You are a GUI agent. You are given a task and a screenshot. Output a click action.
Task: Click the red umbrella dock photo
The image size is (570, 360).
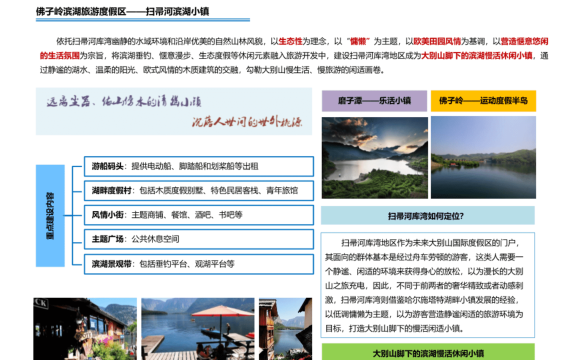tap(198, 329)
